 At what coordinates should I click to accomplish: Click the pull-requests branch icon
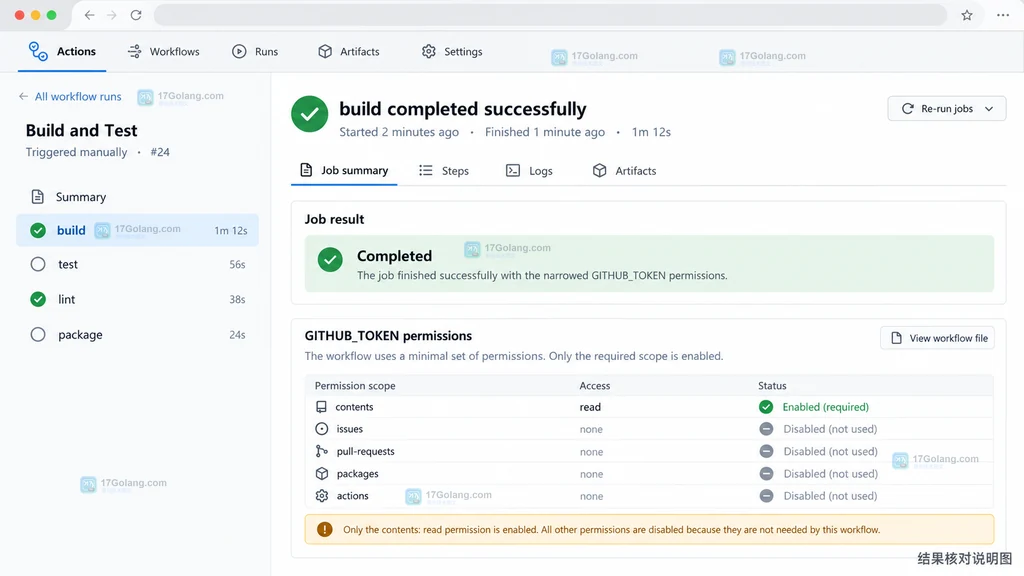click(321, 451)
